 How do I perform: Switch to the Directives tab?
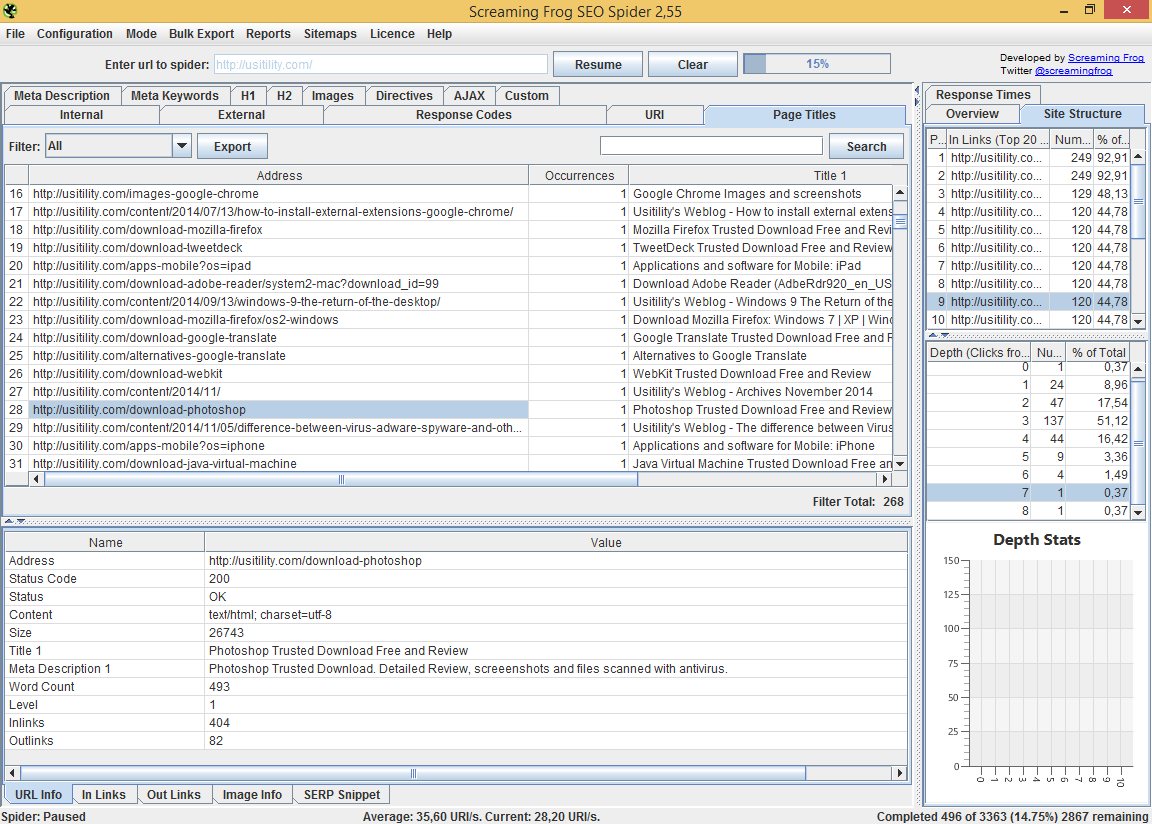tap(404, 95)
